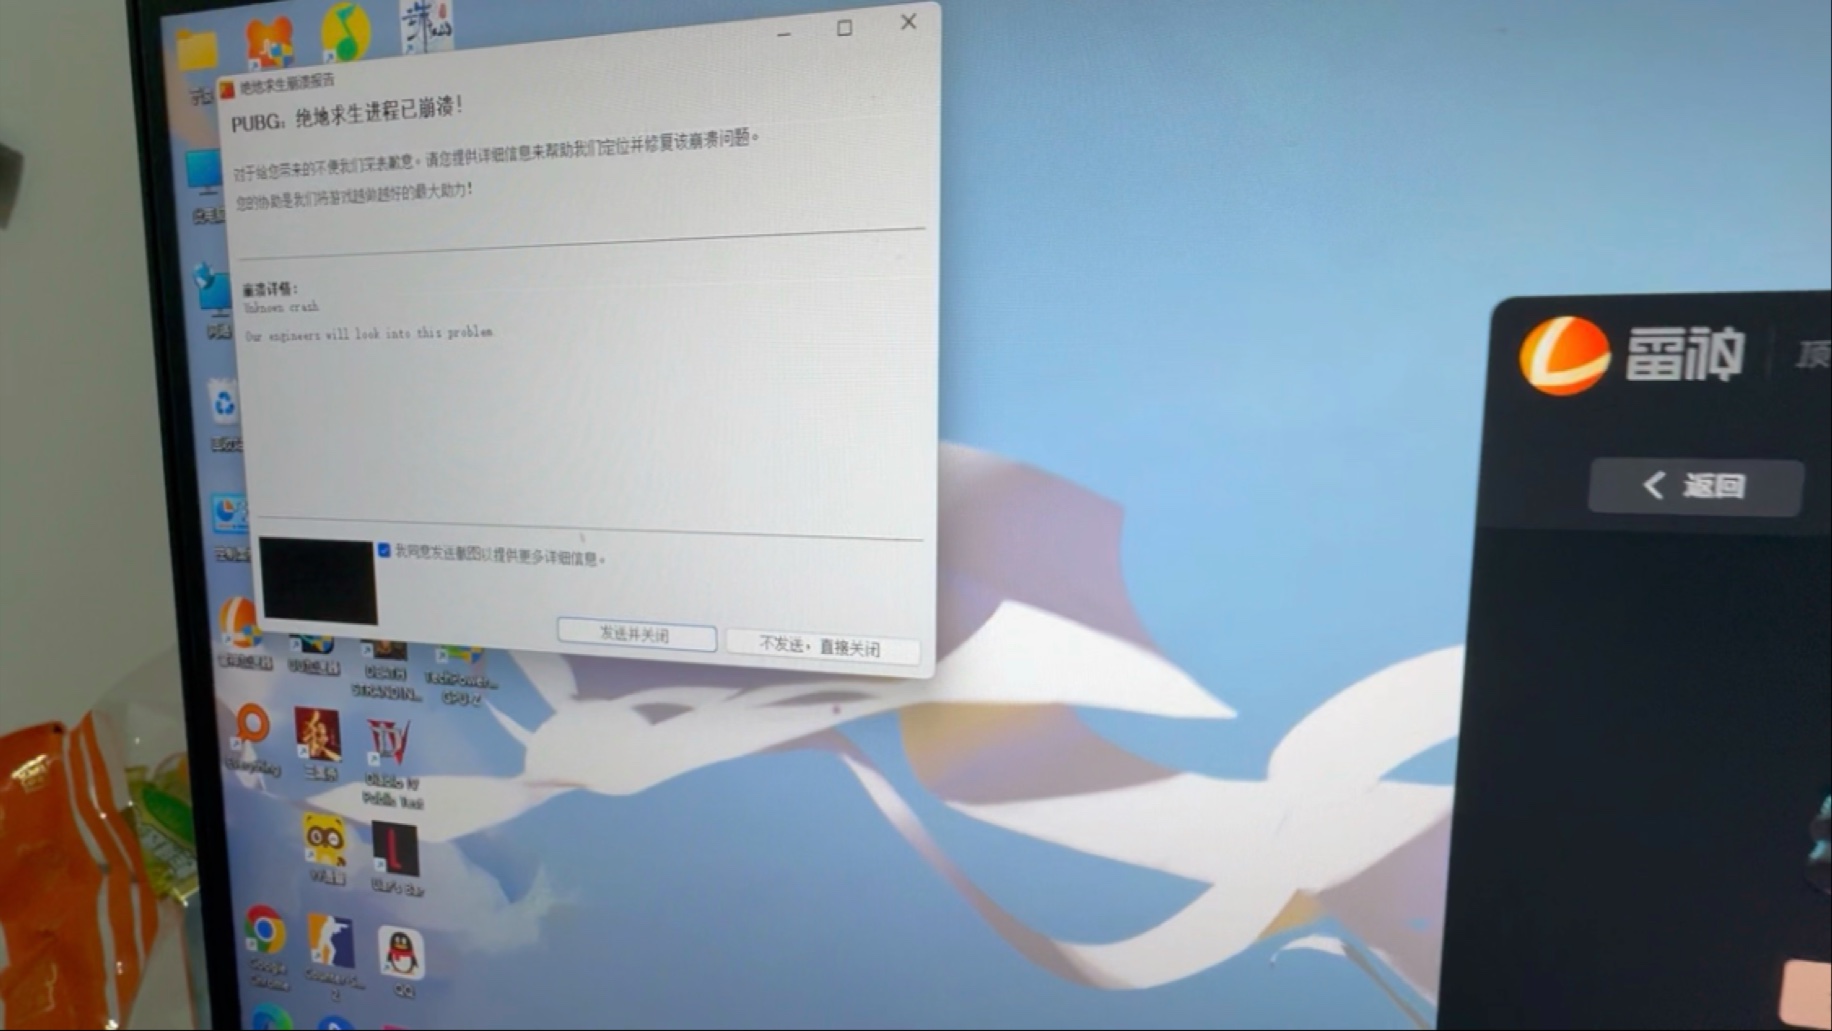1832x1031 pixels.
Task: Open the UU加速器 desktop shortcut
Action: tap(313, 655)
